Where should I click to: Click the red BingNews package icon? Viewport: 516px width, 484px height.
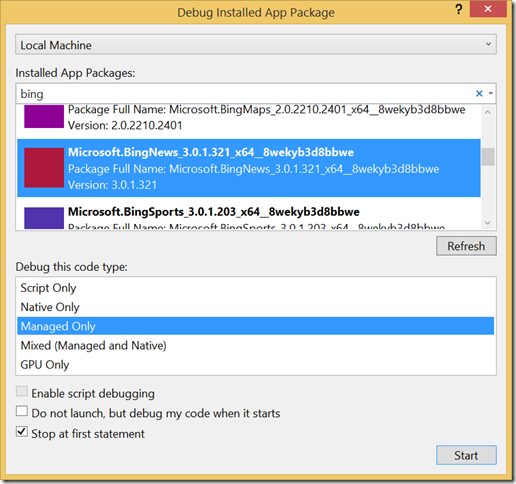pos(44,168)
